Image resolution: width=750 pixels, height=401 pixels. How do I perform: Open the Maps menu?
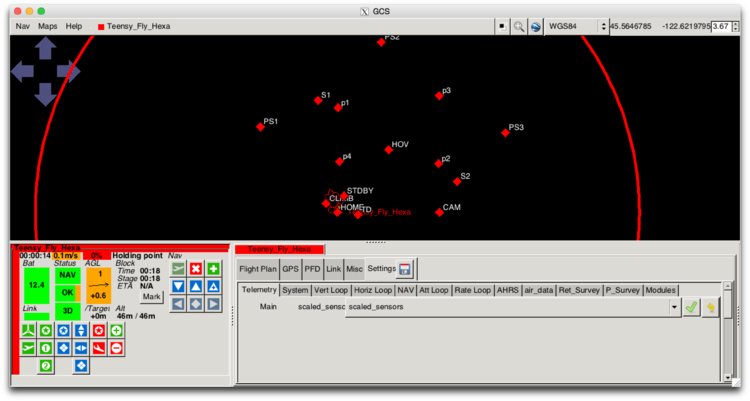(x=47, y=26)
